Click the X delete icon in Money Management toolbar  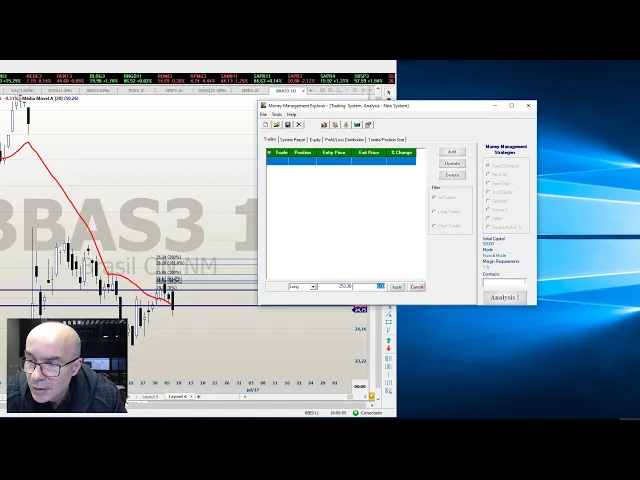(299, 125)
